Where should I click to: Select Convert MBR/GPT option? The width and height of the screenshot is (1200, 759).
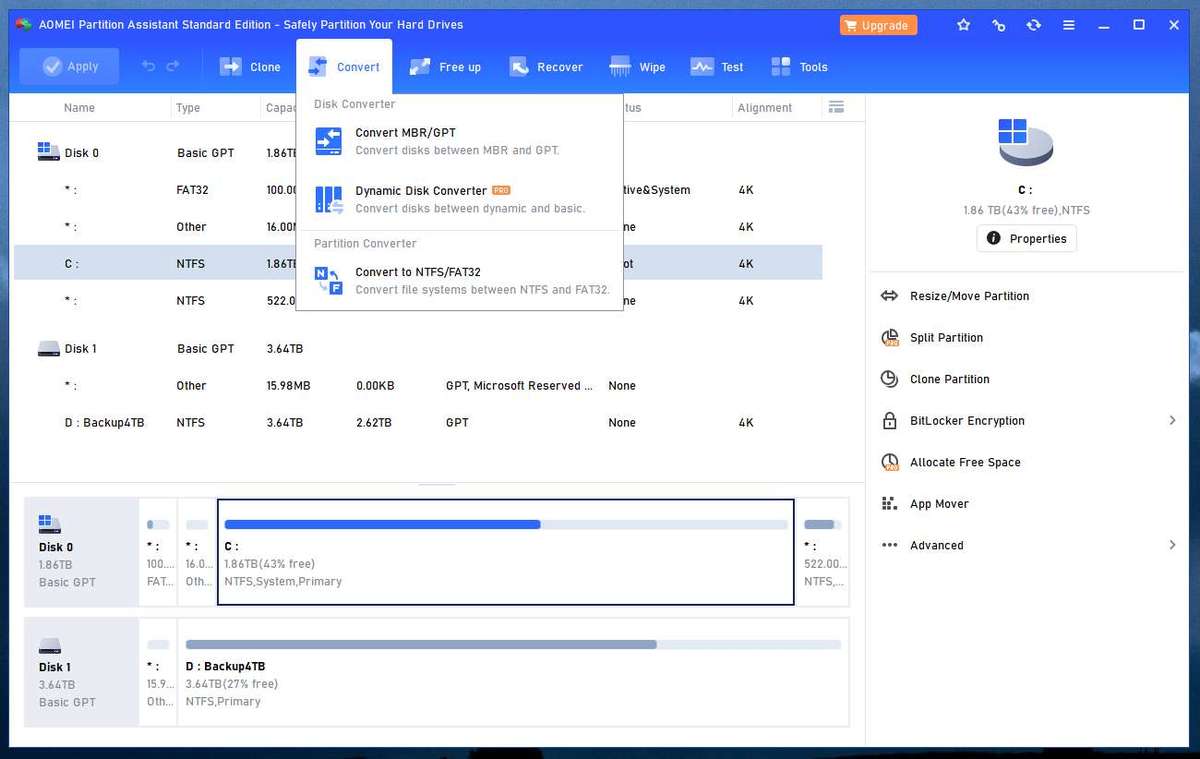[x=460, y=141]
